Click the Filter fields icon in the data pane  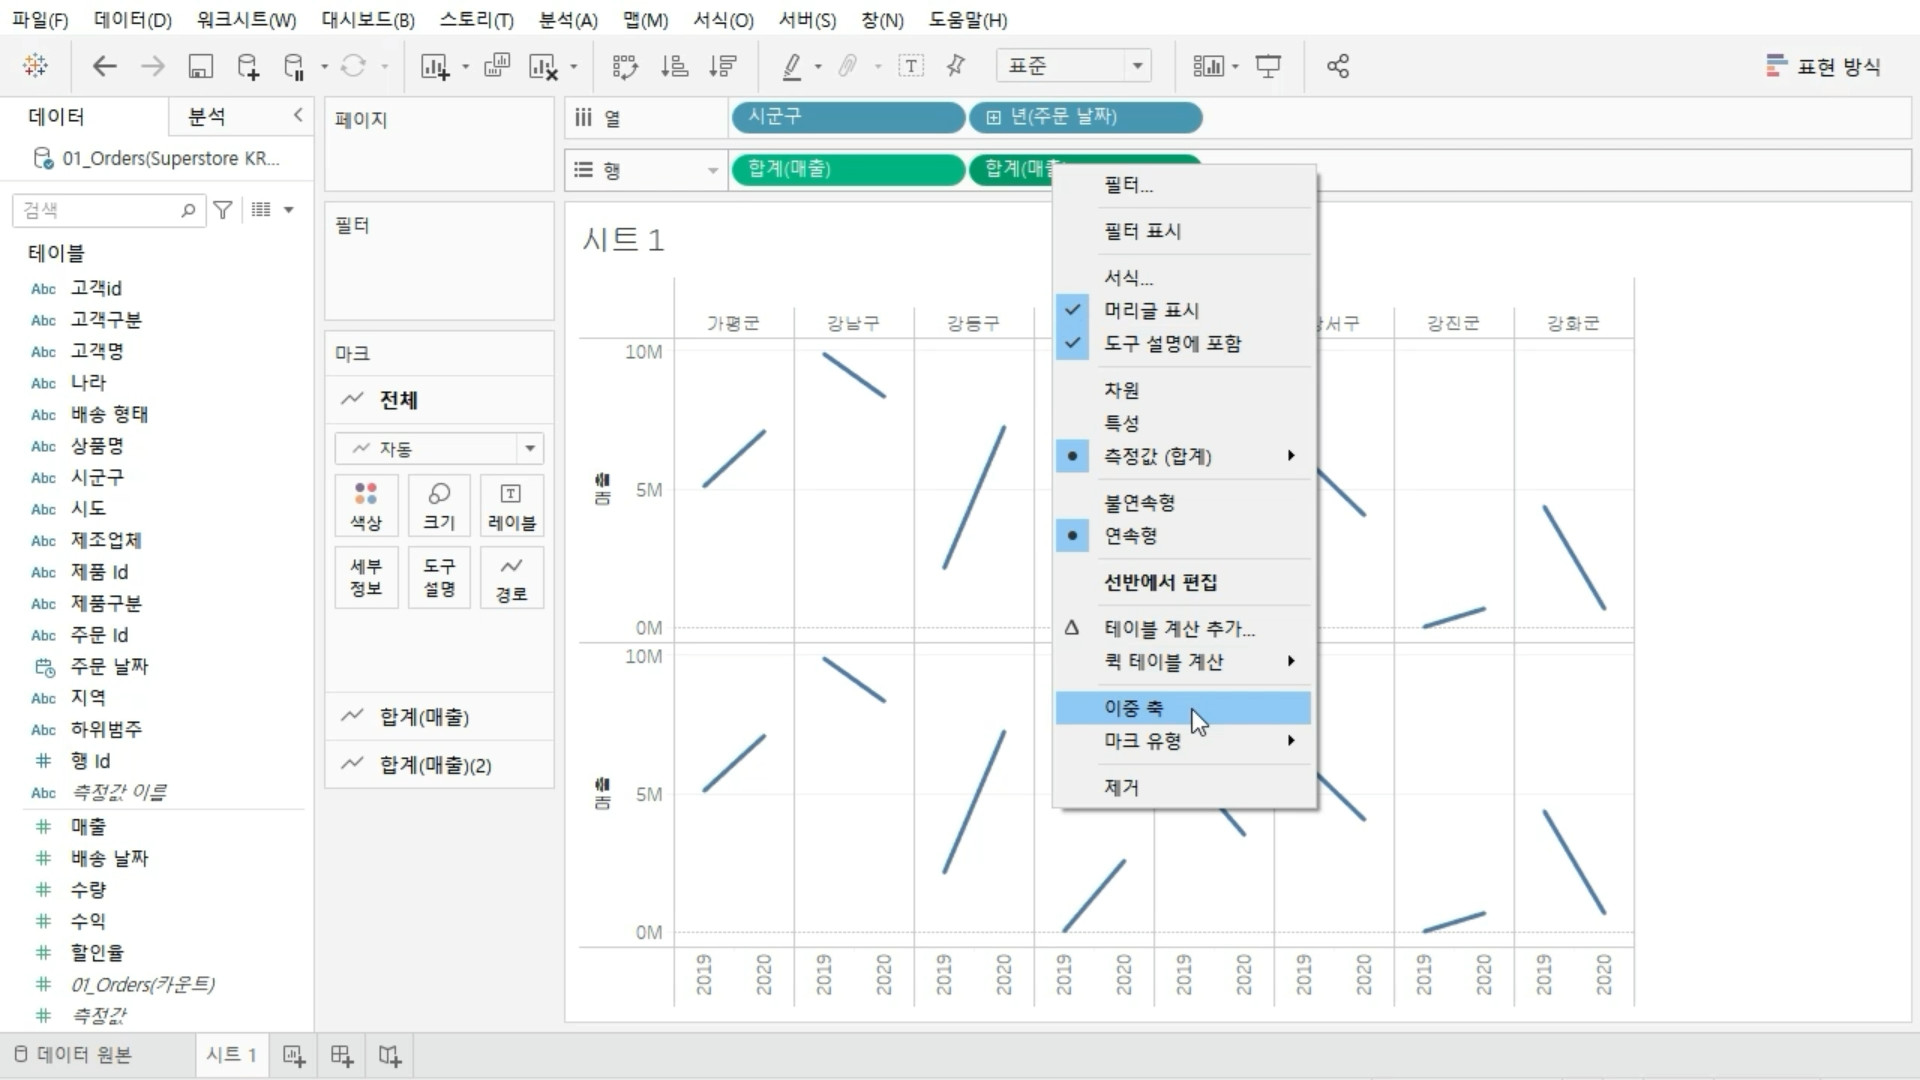pyautogui.click(x=223, y=210)
